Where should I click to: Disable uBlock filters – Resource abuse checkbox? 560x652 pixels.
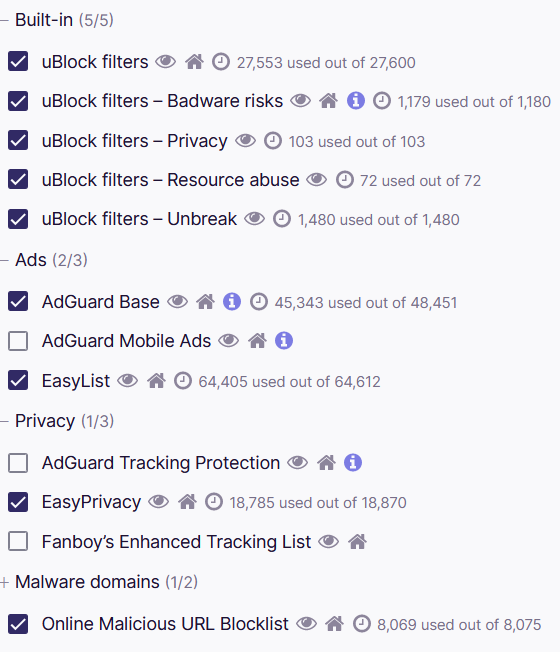coord(18,180)
